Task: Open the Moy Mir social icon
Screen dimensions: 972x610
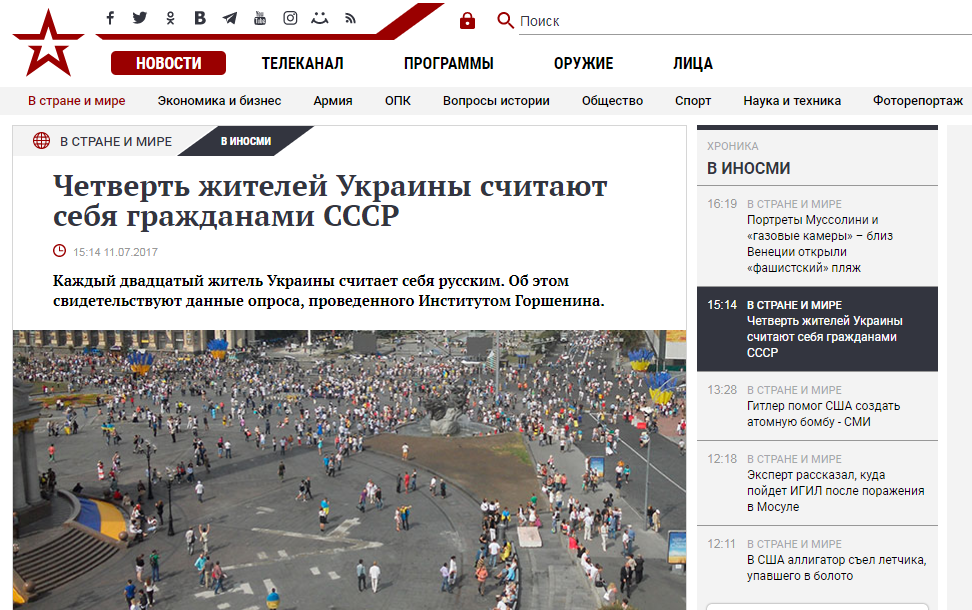Action: [320, 18]
